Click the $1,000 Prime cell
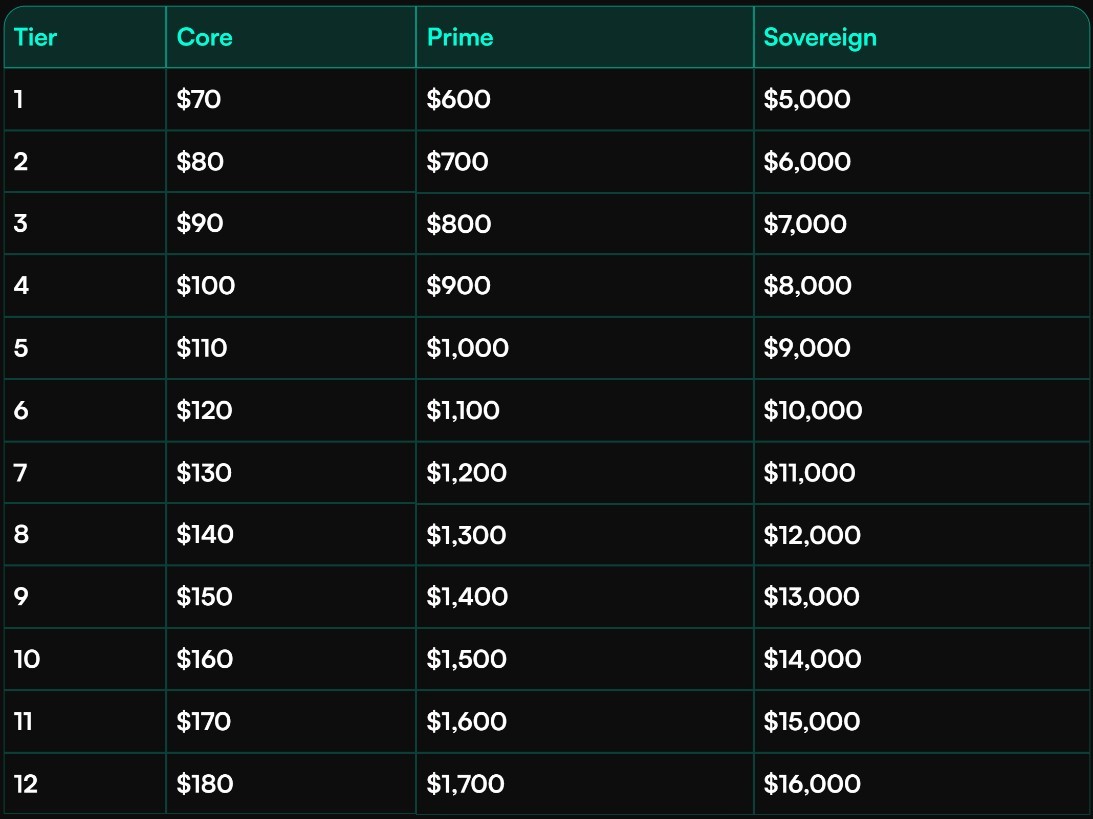This screenshot has width=1093, height=819. click(468, 348)
